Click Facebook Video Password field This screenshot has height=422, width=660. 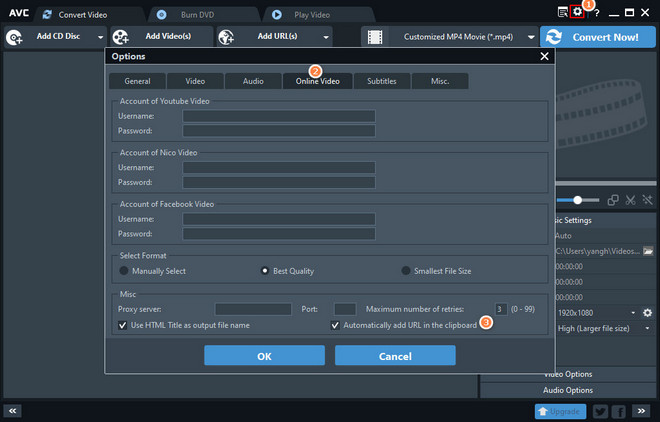[279, 234]
